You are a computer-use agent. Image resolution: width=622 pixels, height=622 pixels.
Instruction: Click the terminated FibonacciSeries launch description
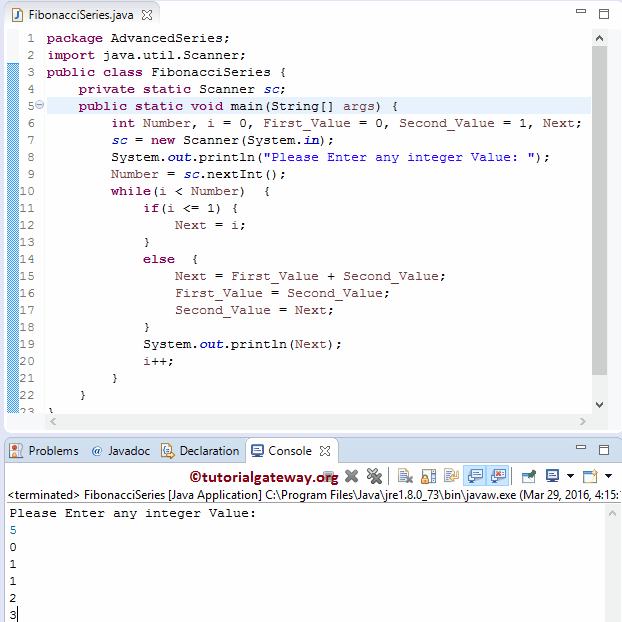click(x=315, y=495)
